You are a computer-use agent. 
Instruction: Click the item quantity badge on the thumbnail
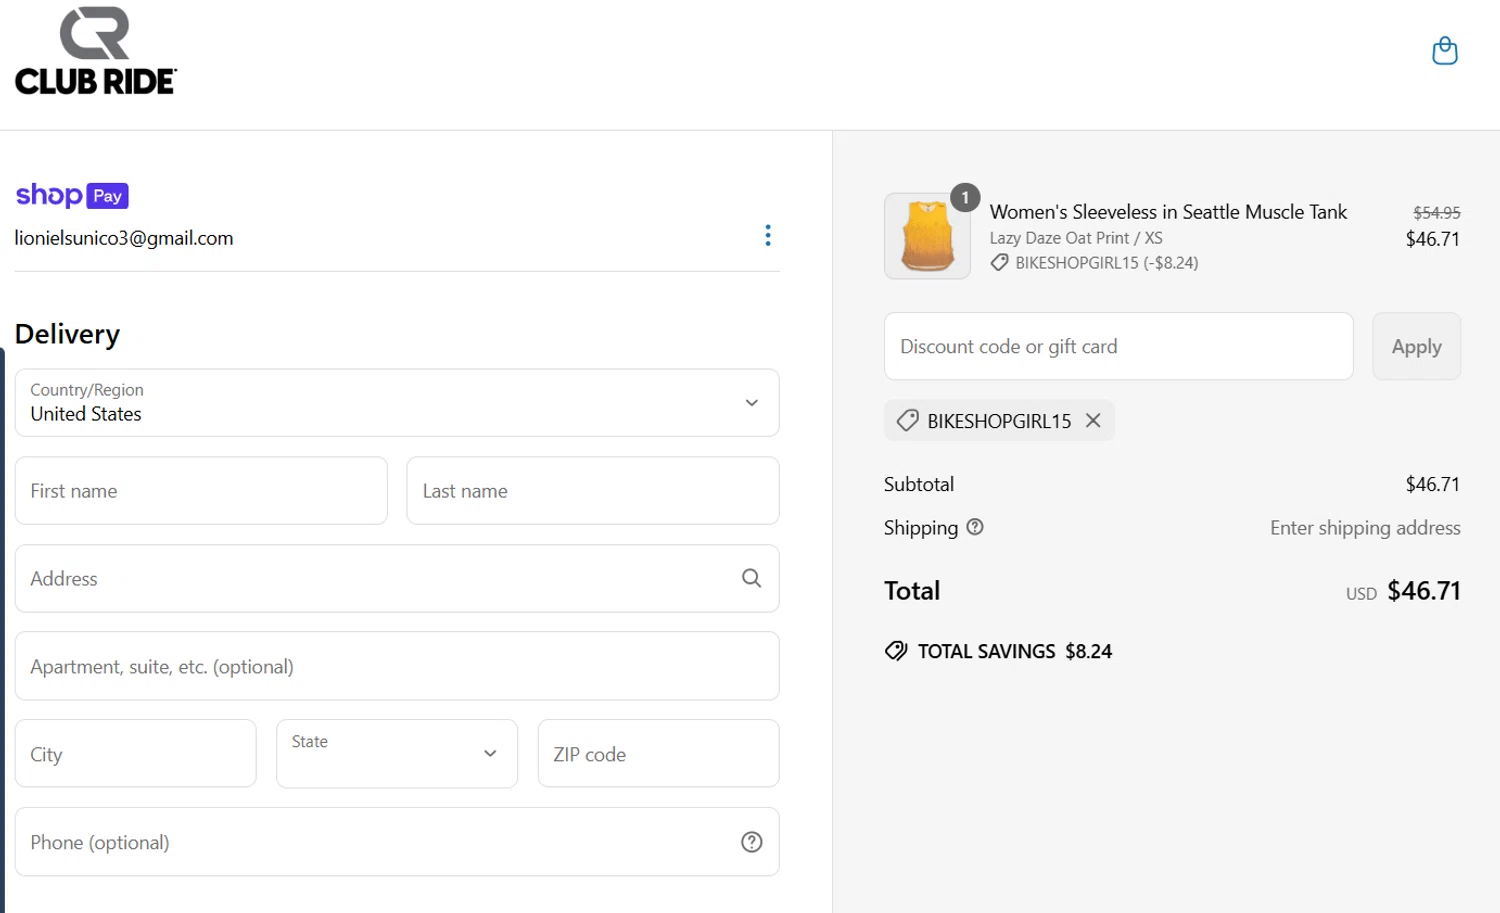[x=965, y=198]
